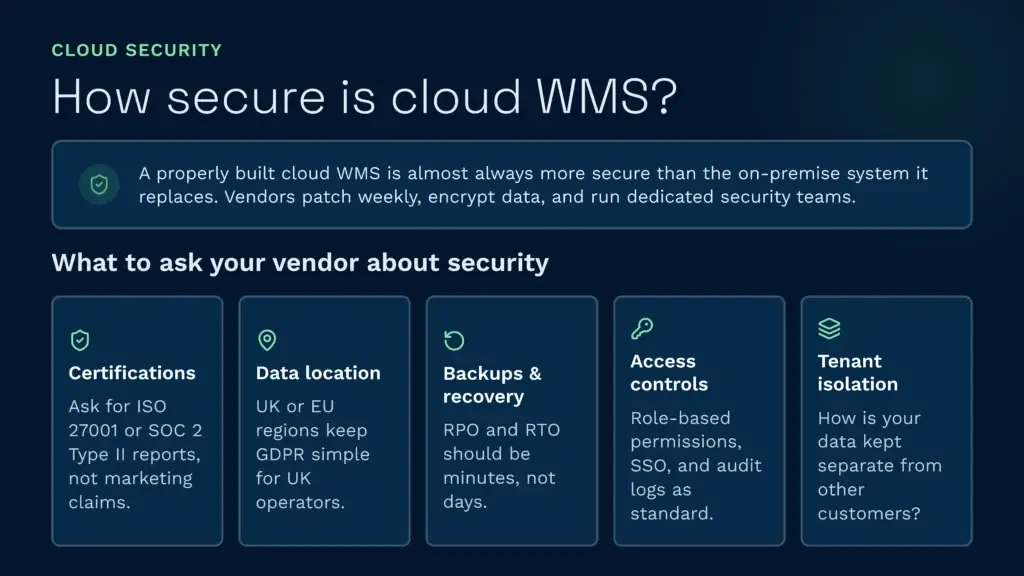1024x576 pixels.
Task: Click the Certifications shield check icon
Action: (x=80, y=340)
